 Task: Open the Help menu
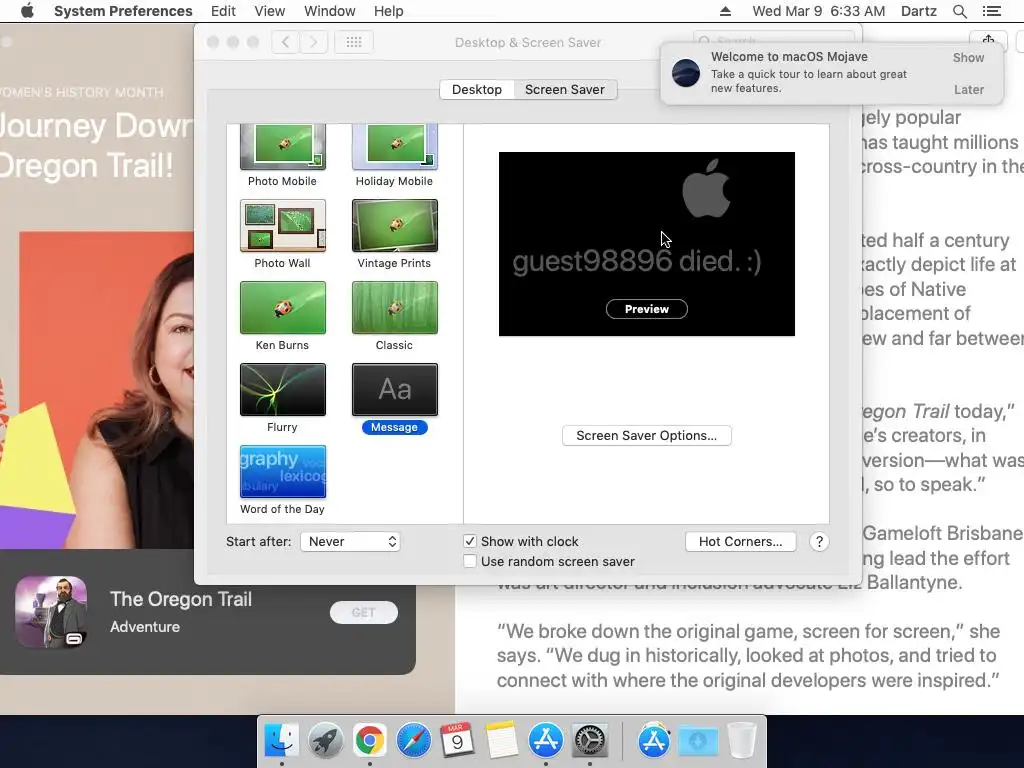point(389,11)
